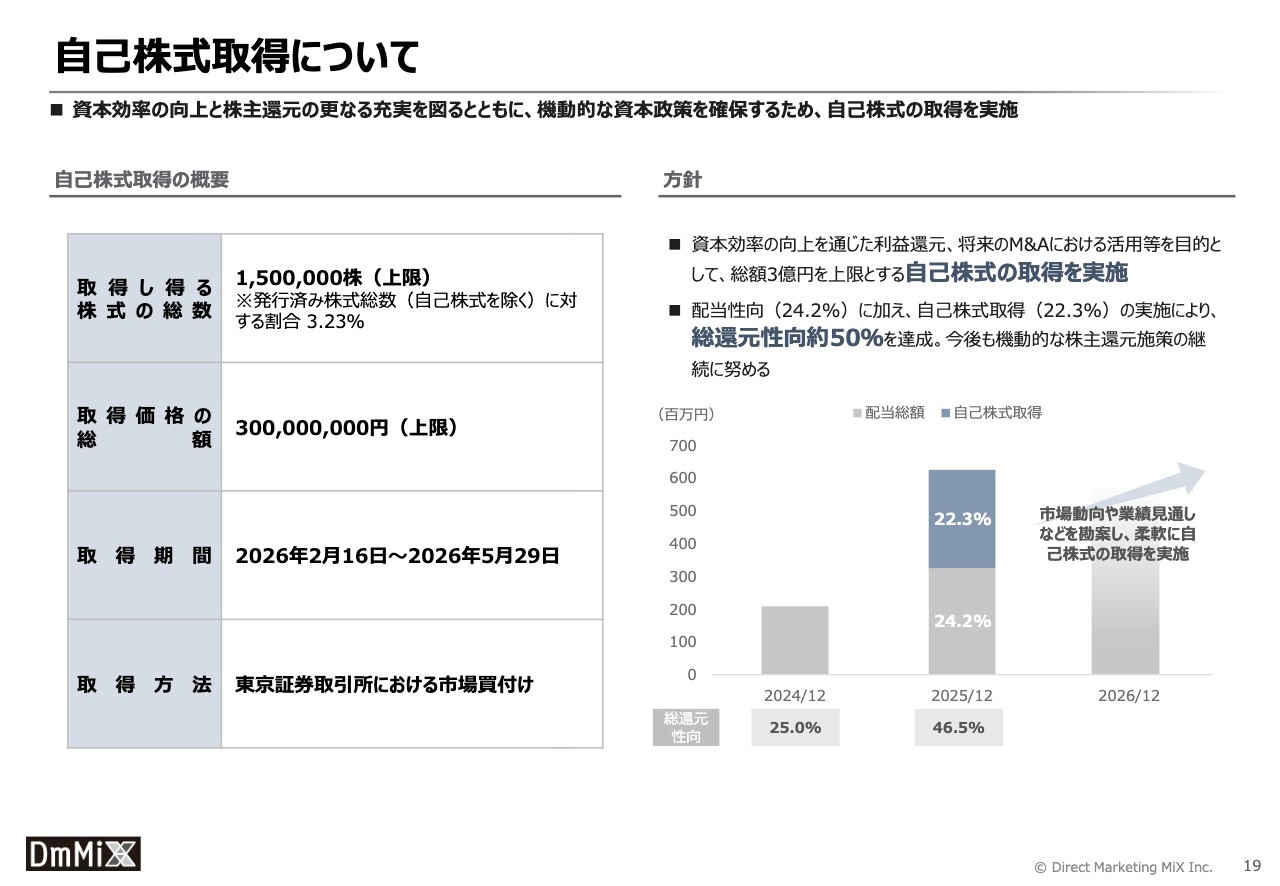Click the slide title 自己株式取得について
The width and height of the screenshot is (1280, 886).
tap(236, 57)
